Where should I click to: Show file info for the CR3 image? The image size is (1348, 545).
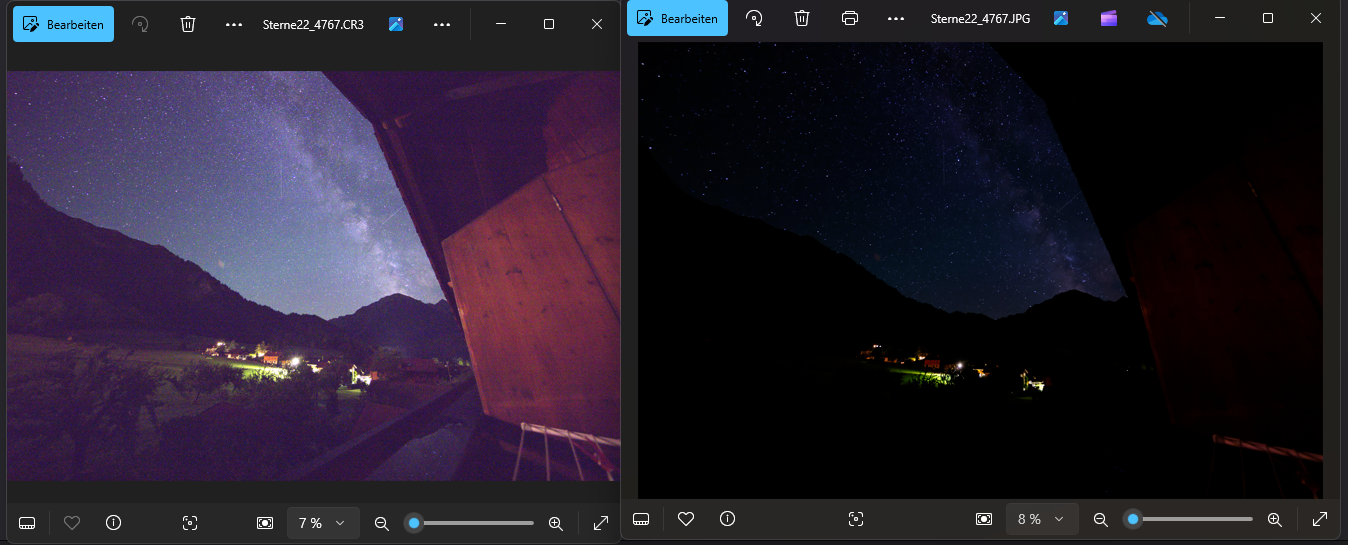point(114,523)
